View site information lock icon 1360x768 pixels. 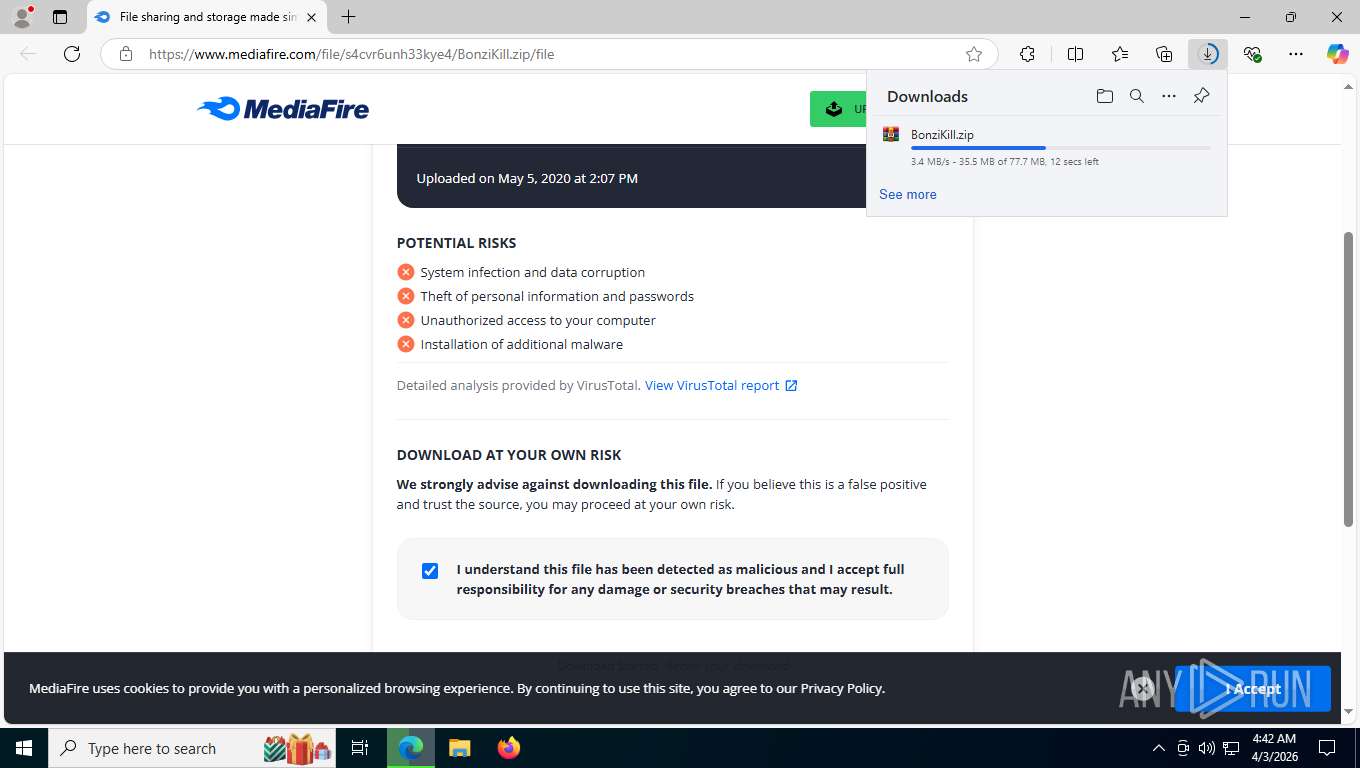[x=125, y=54]
